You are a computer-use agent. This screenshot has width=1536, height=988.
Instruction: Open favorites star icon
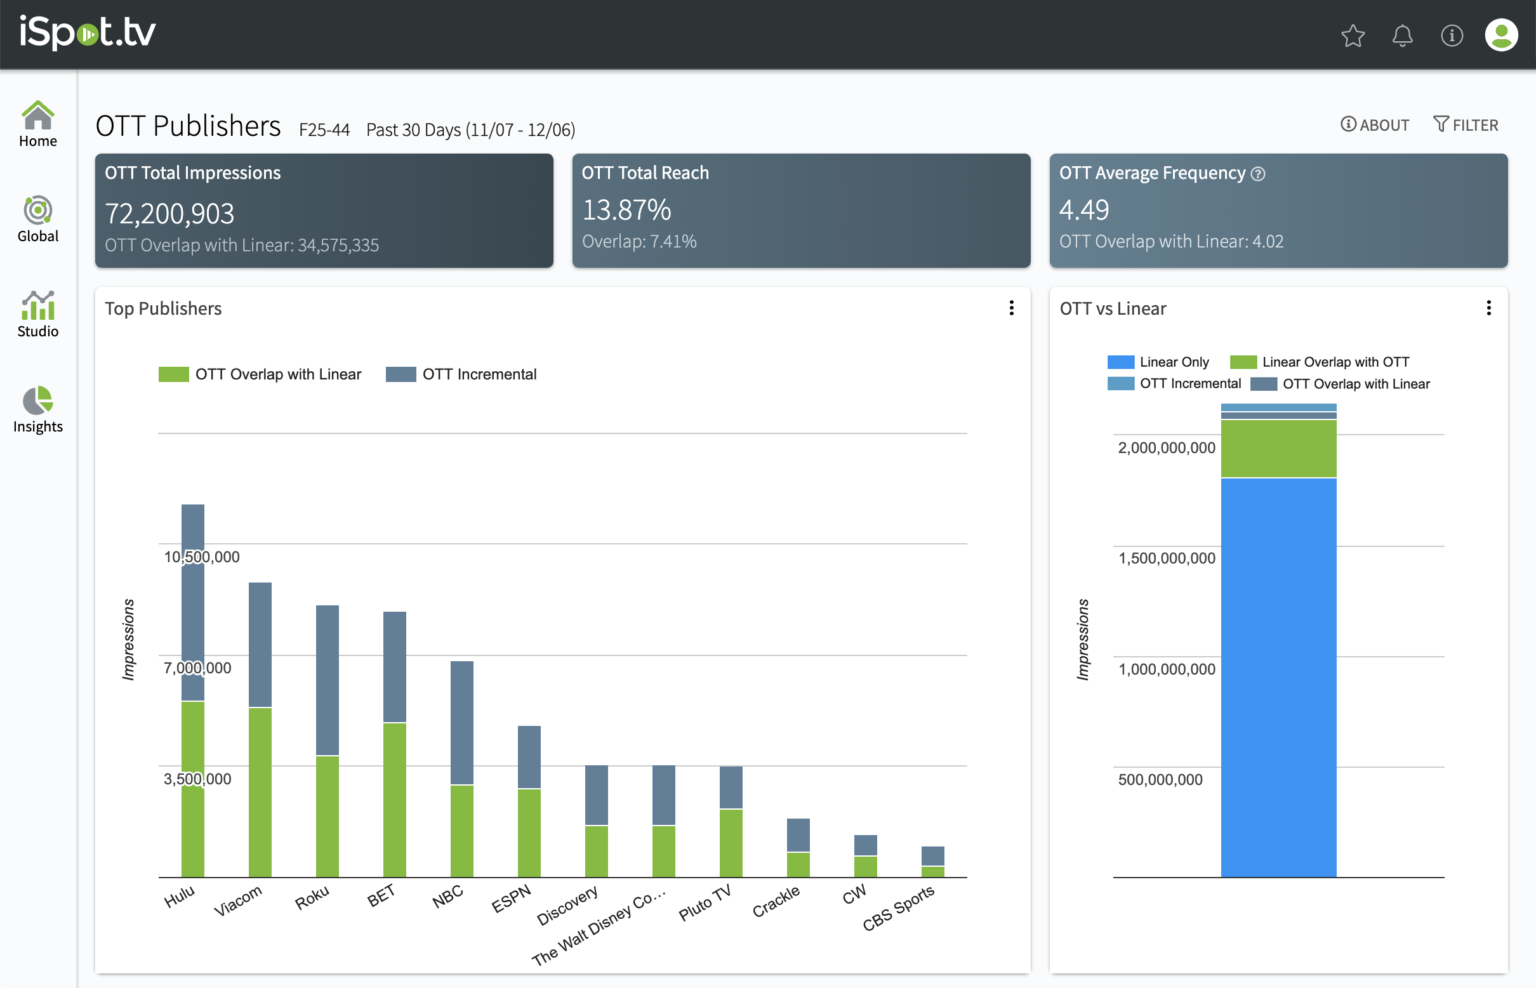[1353, 36]
